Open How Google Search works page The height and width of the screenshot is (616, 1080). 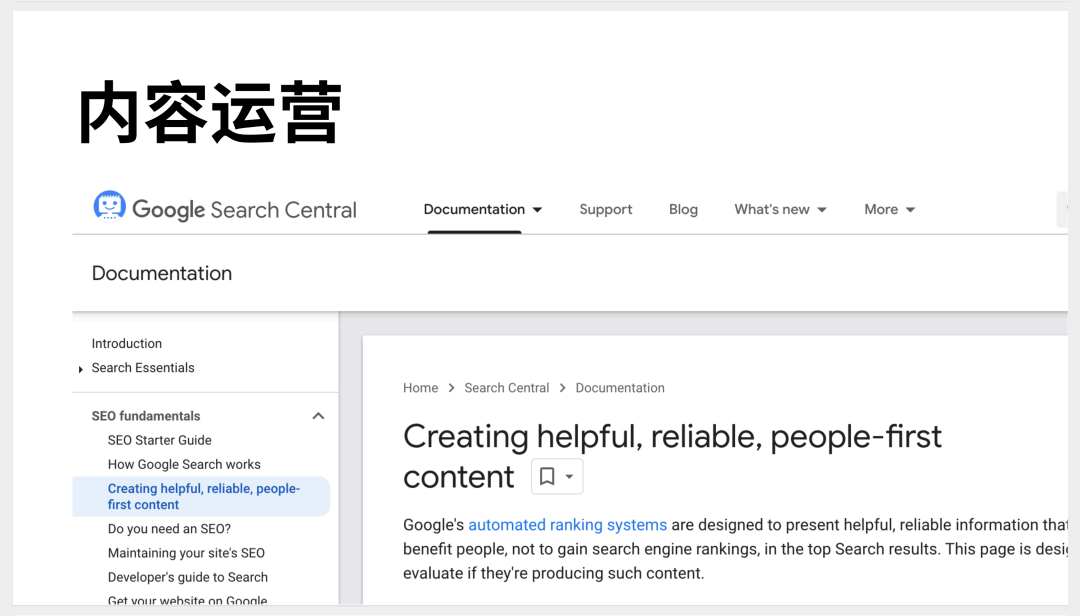184,464
